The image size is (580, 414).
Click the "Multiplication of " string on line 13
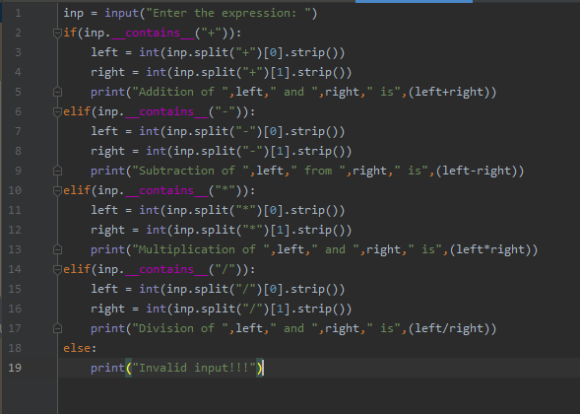click(x=201, y=250)
